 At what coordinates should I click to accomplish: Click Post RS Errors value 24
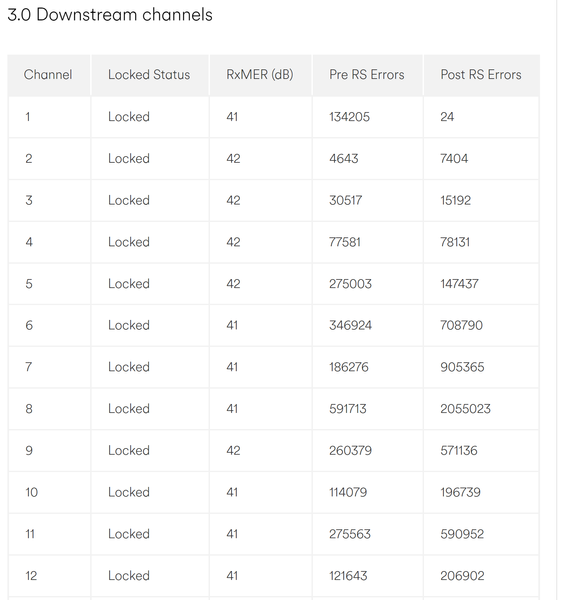coord(447,117)
